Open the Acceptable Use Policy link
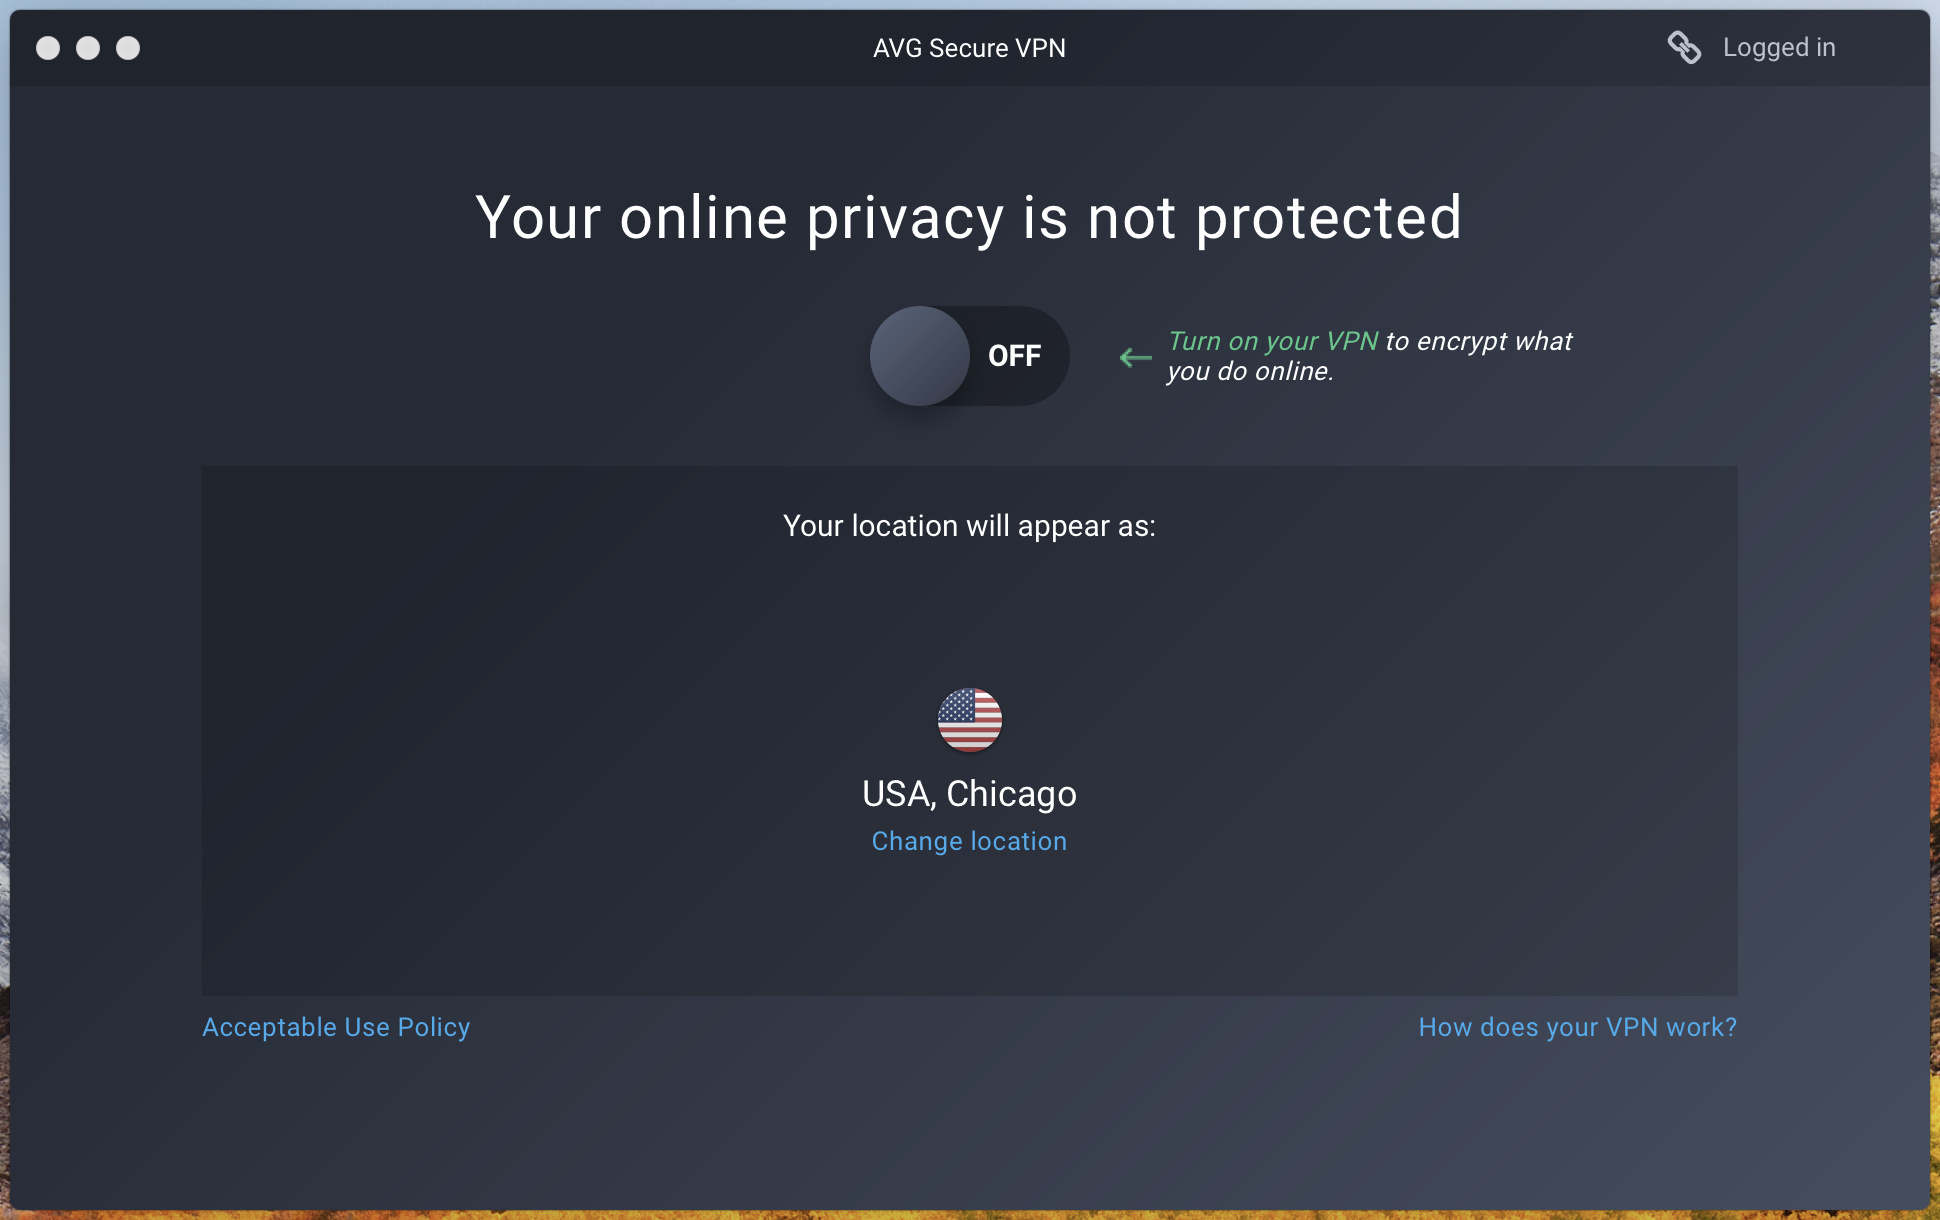This screenshot has height=1220, width=1940. tap(336, 1027)
